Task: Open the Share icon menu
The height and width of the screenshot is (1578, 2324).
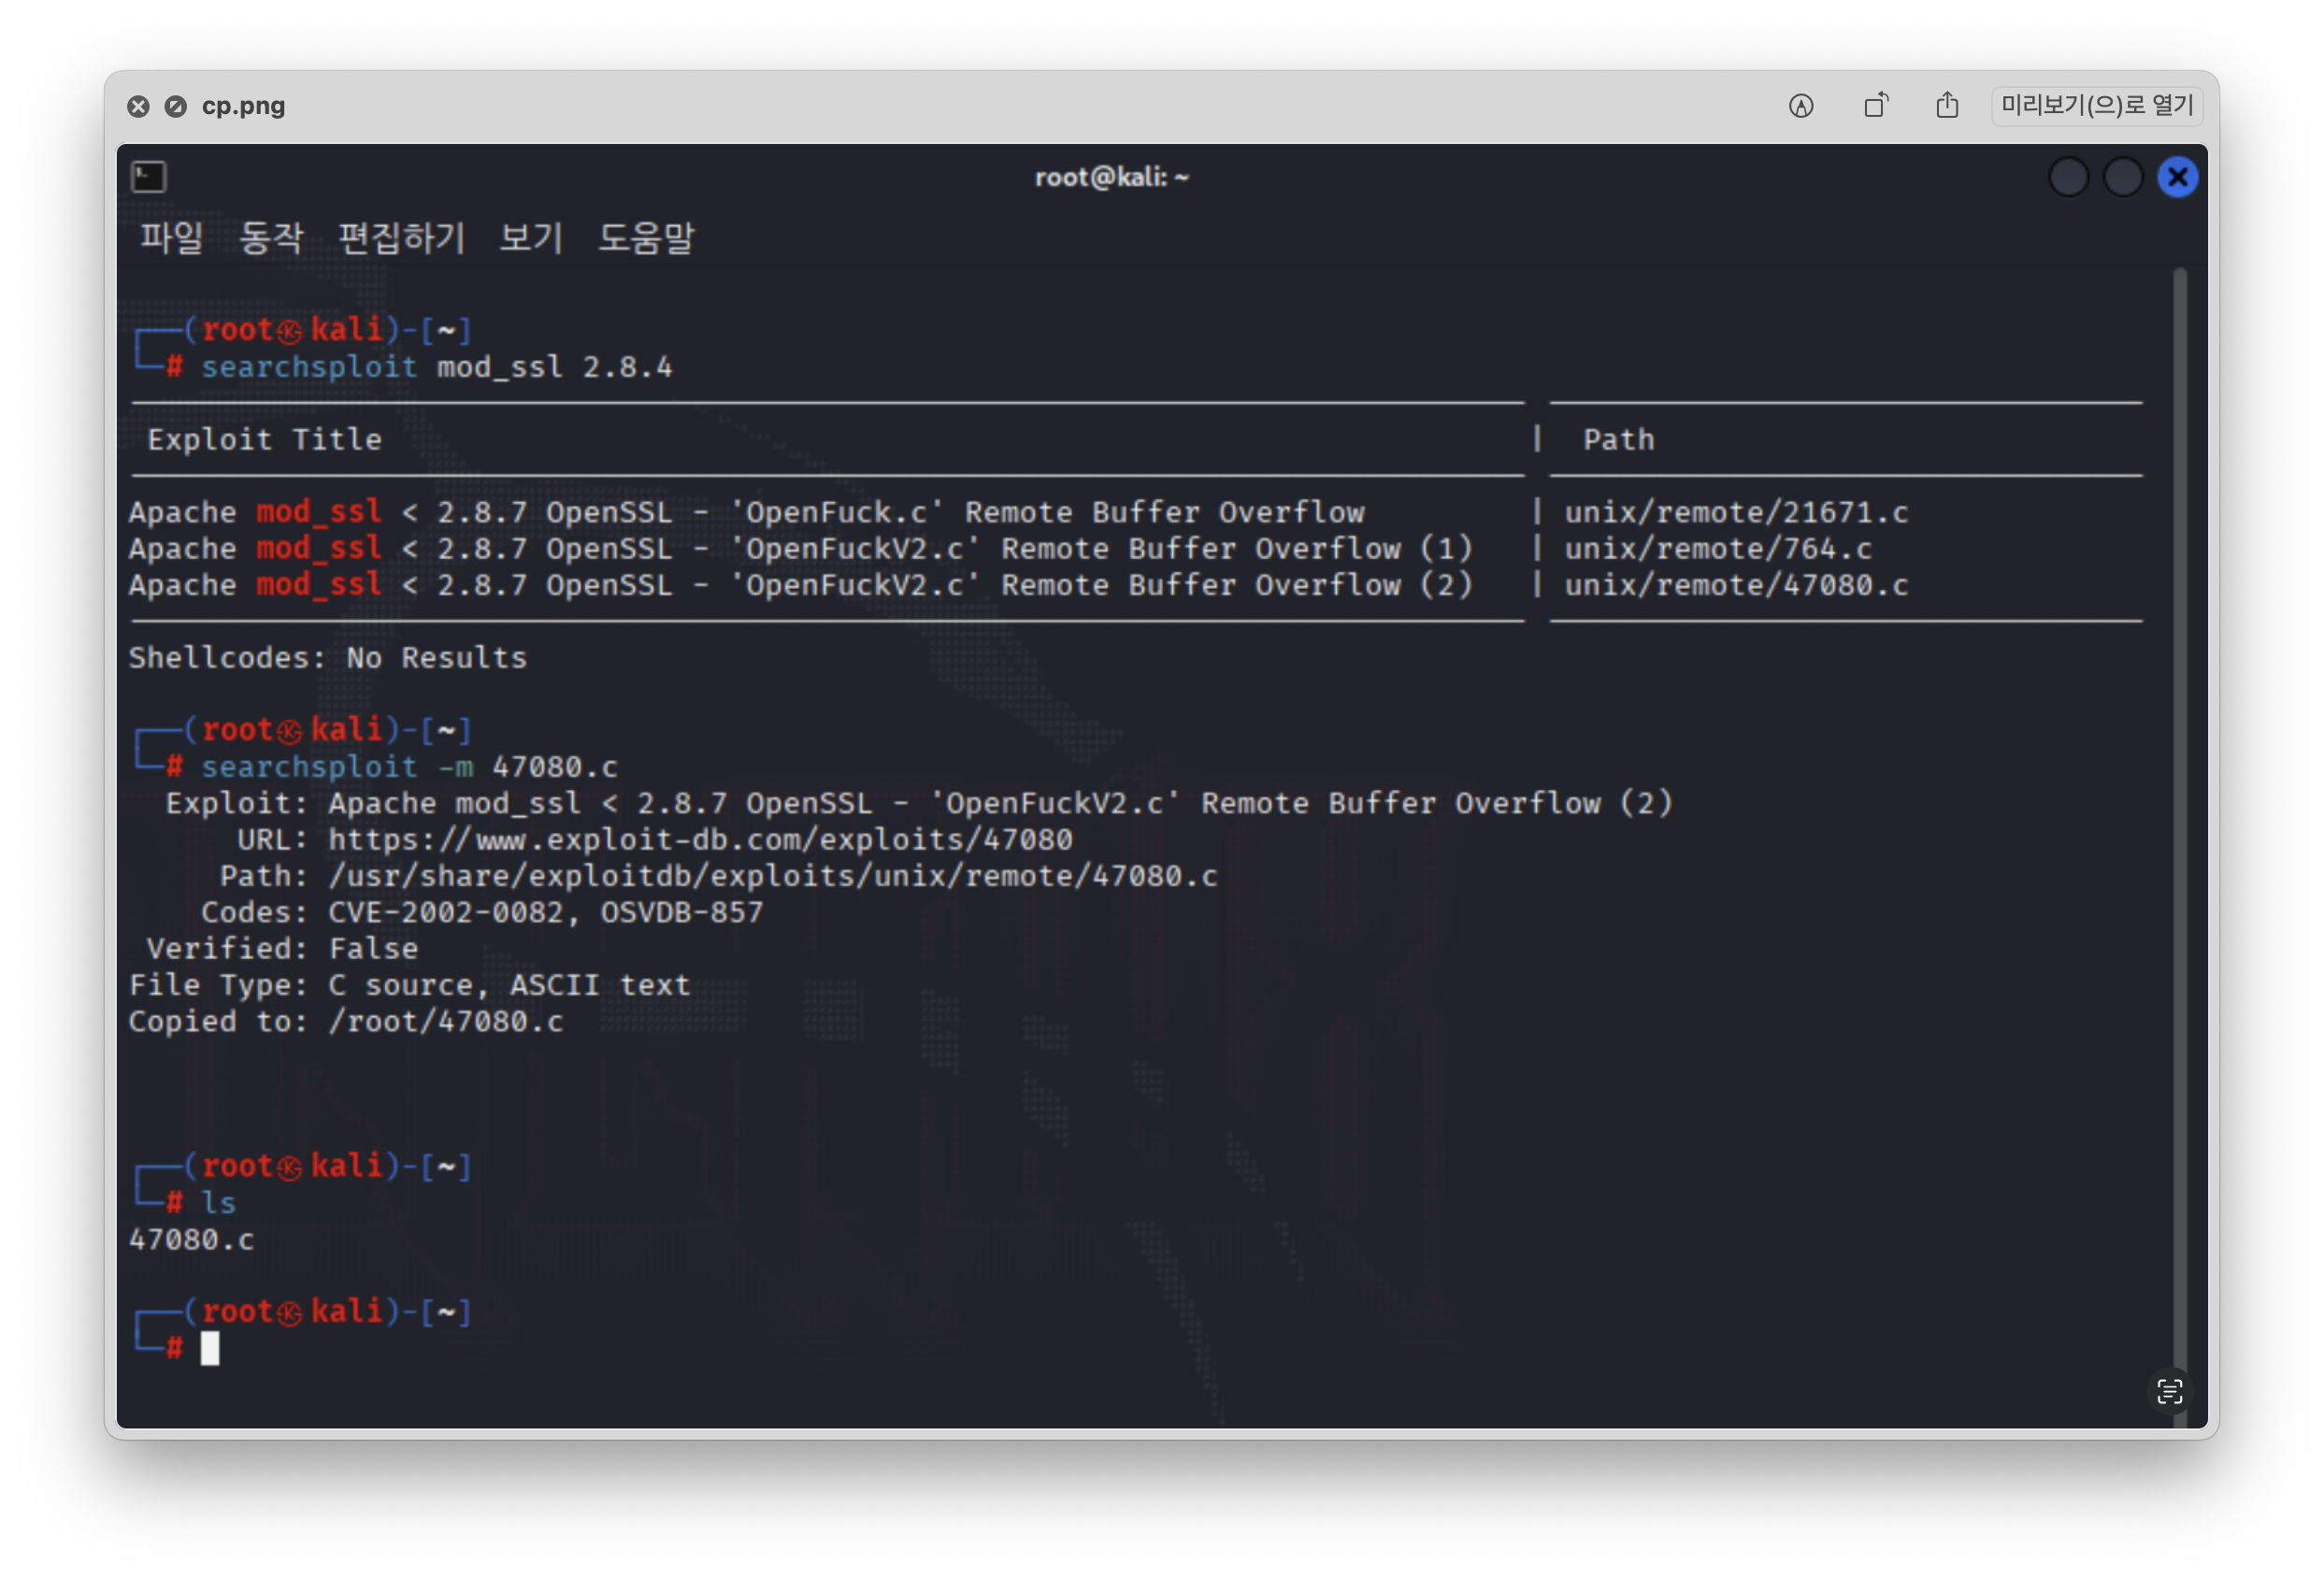Action: tap(1946, 105)
